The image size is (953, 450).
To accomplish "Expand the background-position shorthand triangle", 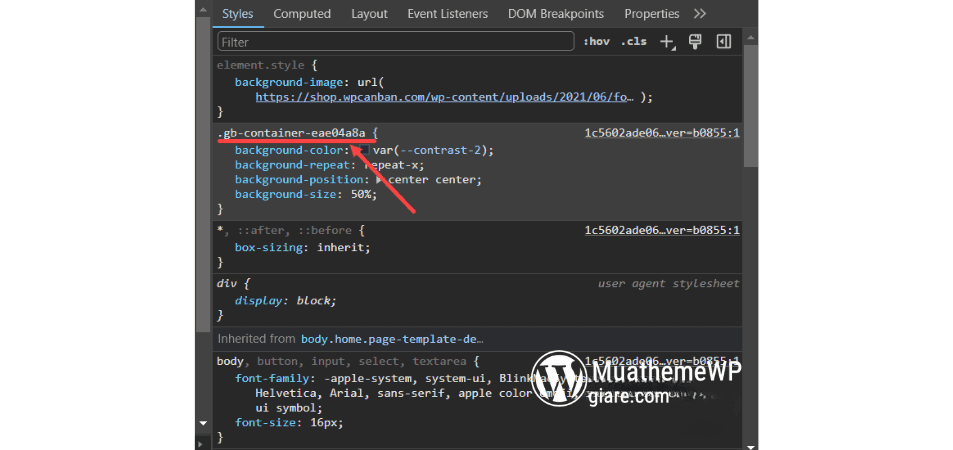I will (x=379, y=180).
